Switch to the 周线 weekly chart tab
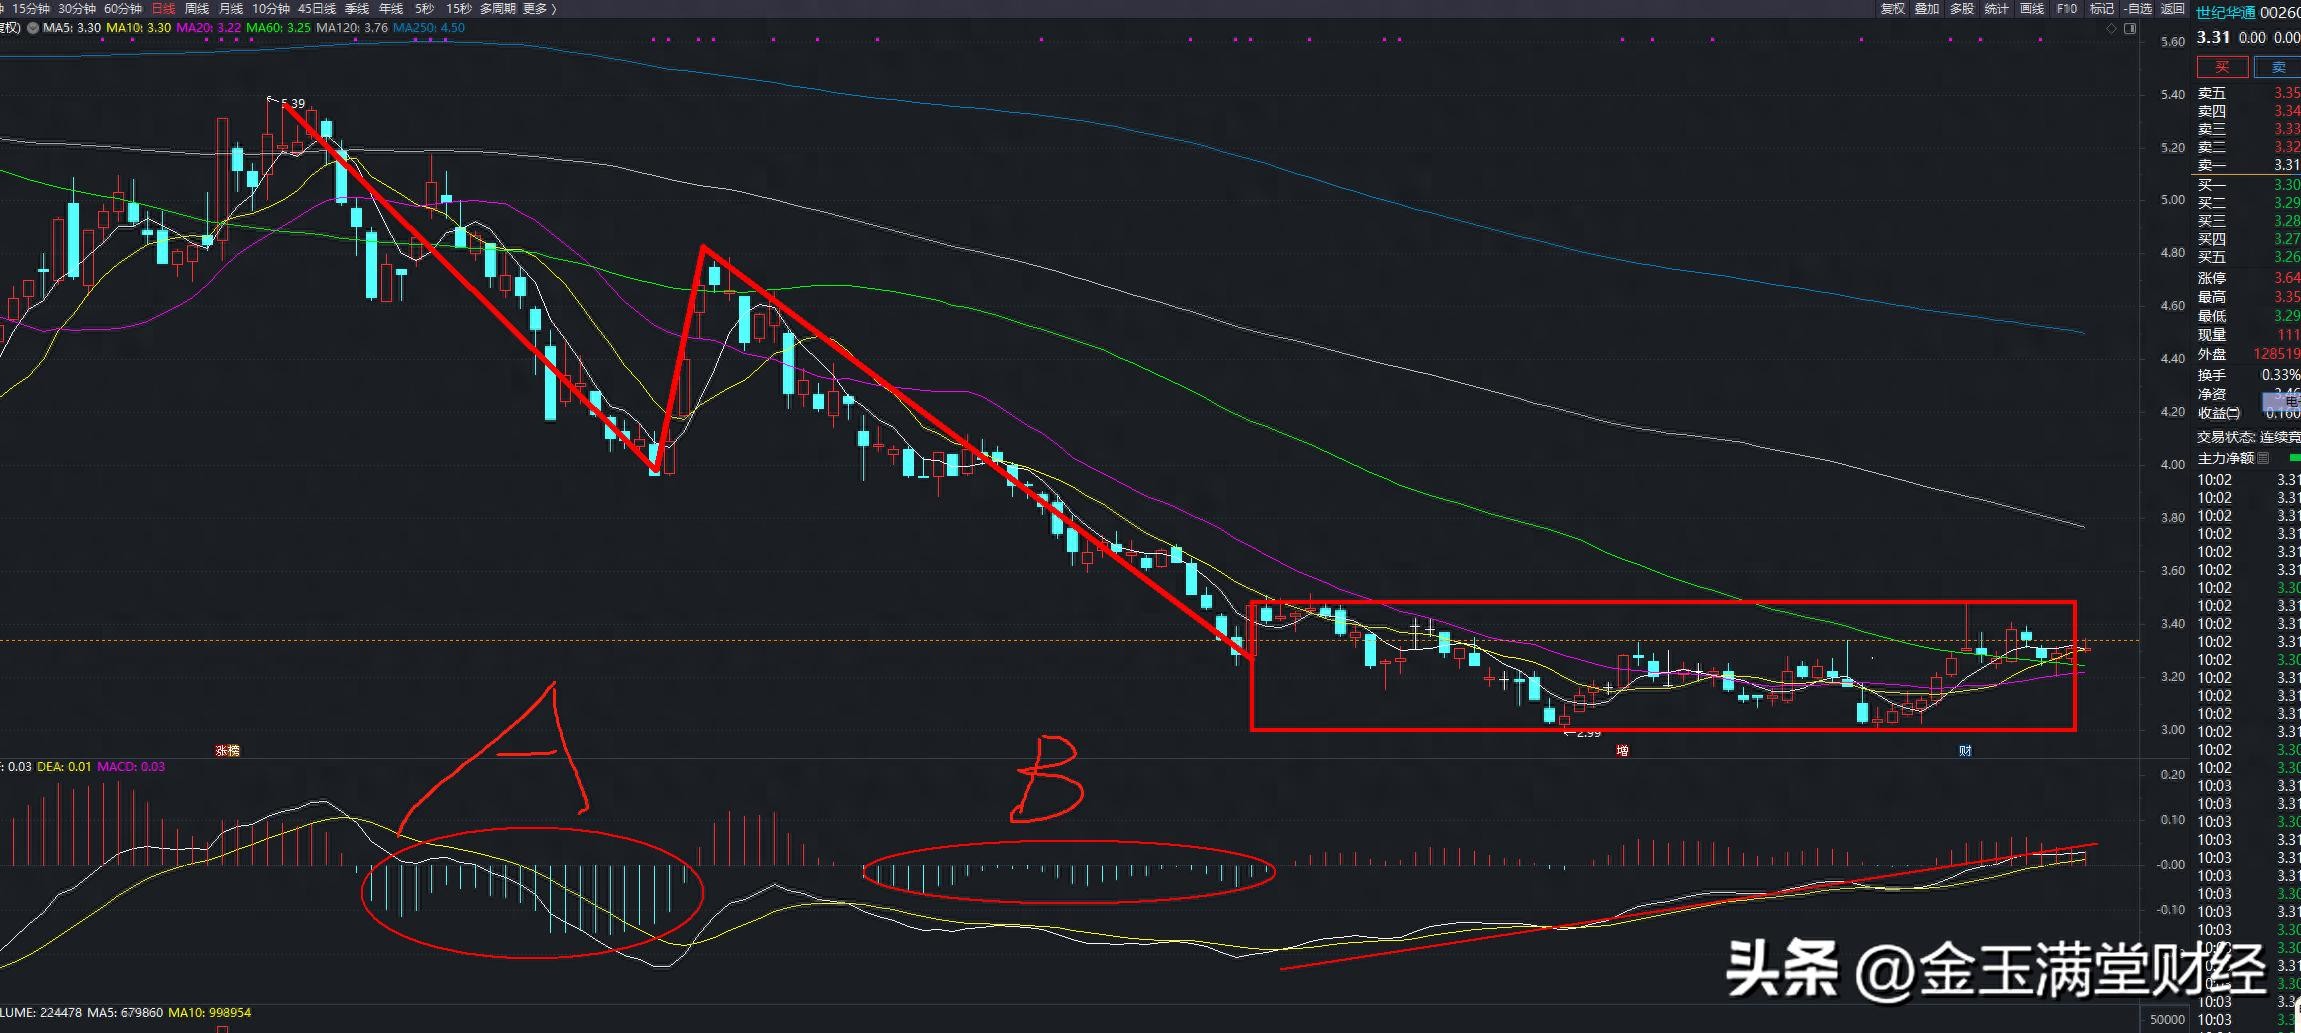Viewport: 2301px width, 1033px height. point(197,9)
